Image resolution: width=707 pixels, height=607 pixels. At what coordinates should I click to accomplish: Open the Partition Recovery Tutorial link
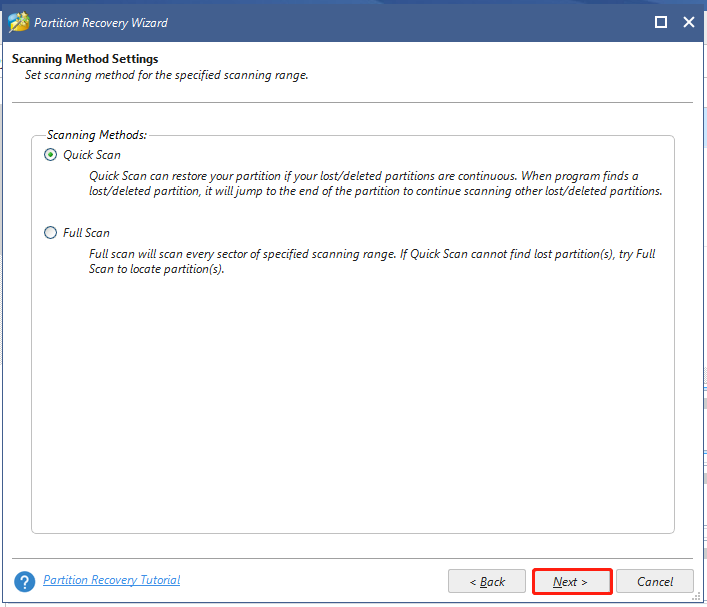pos(111,580)
